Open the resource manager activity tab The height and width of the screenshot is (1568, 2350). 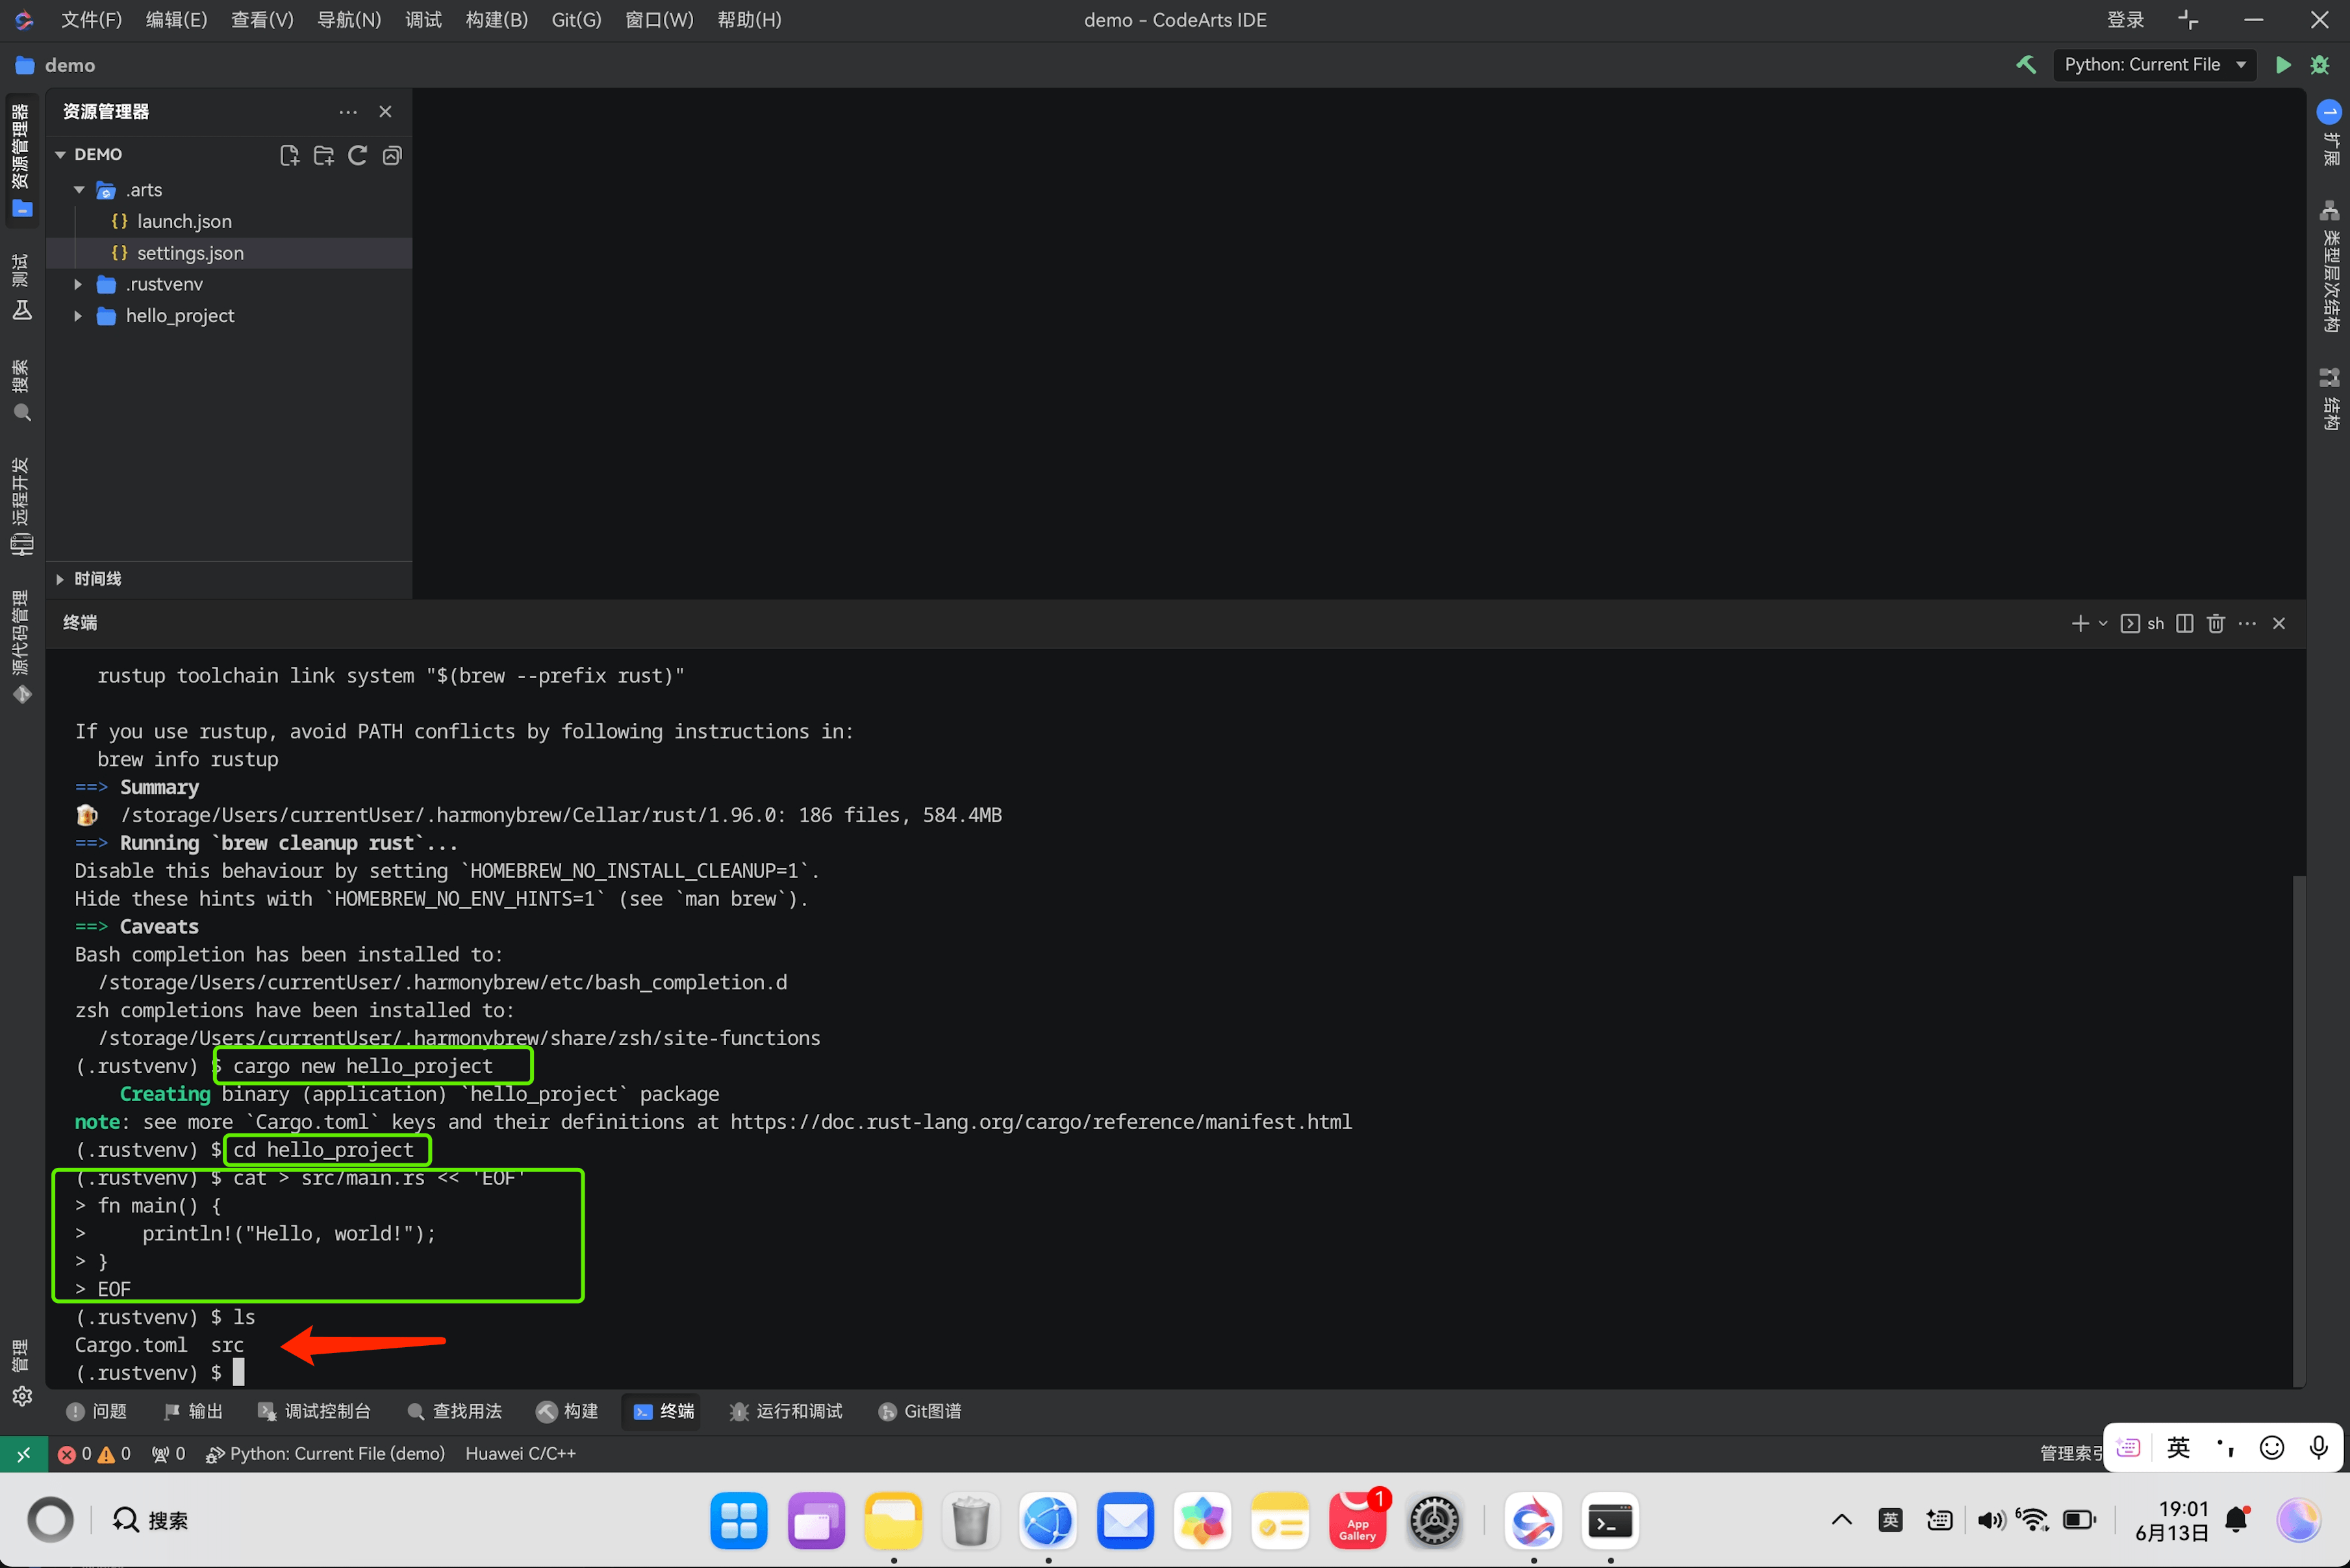click(21, 160)
